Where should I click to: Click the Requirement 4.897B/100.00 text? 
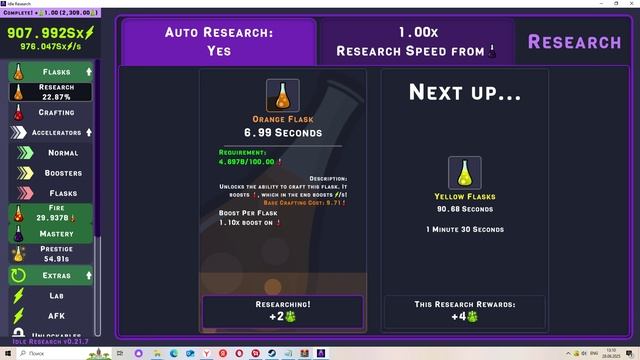click(x=250, y=157)
